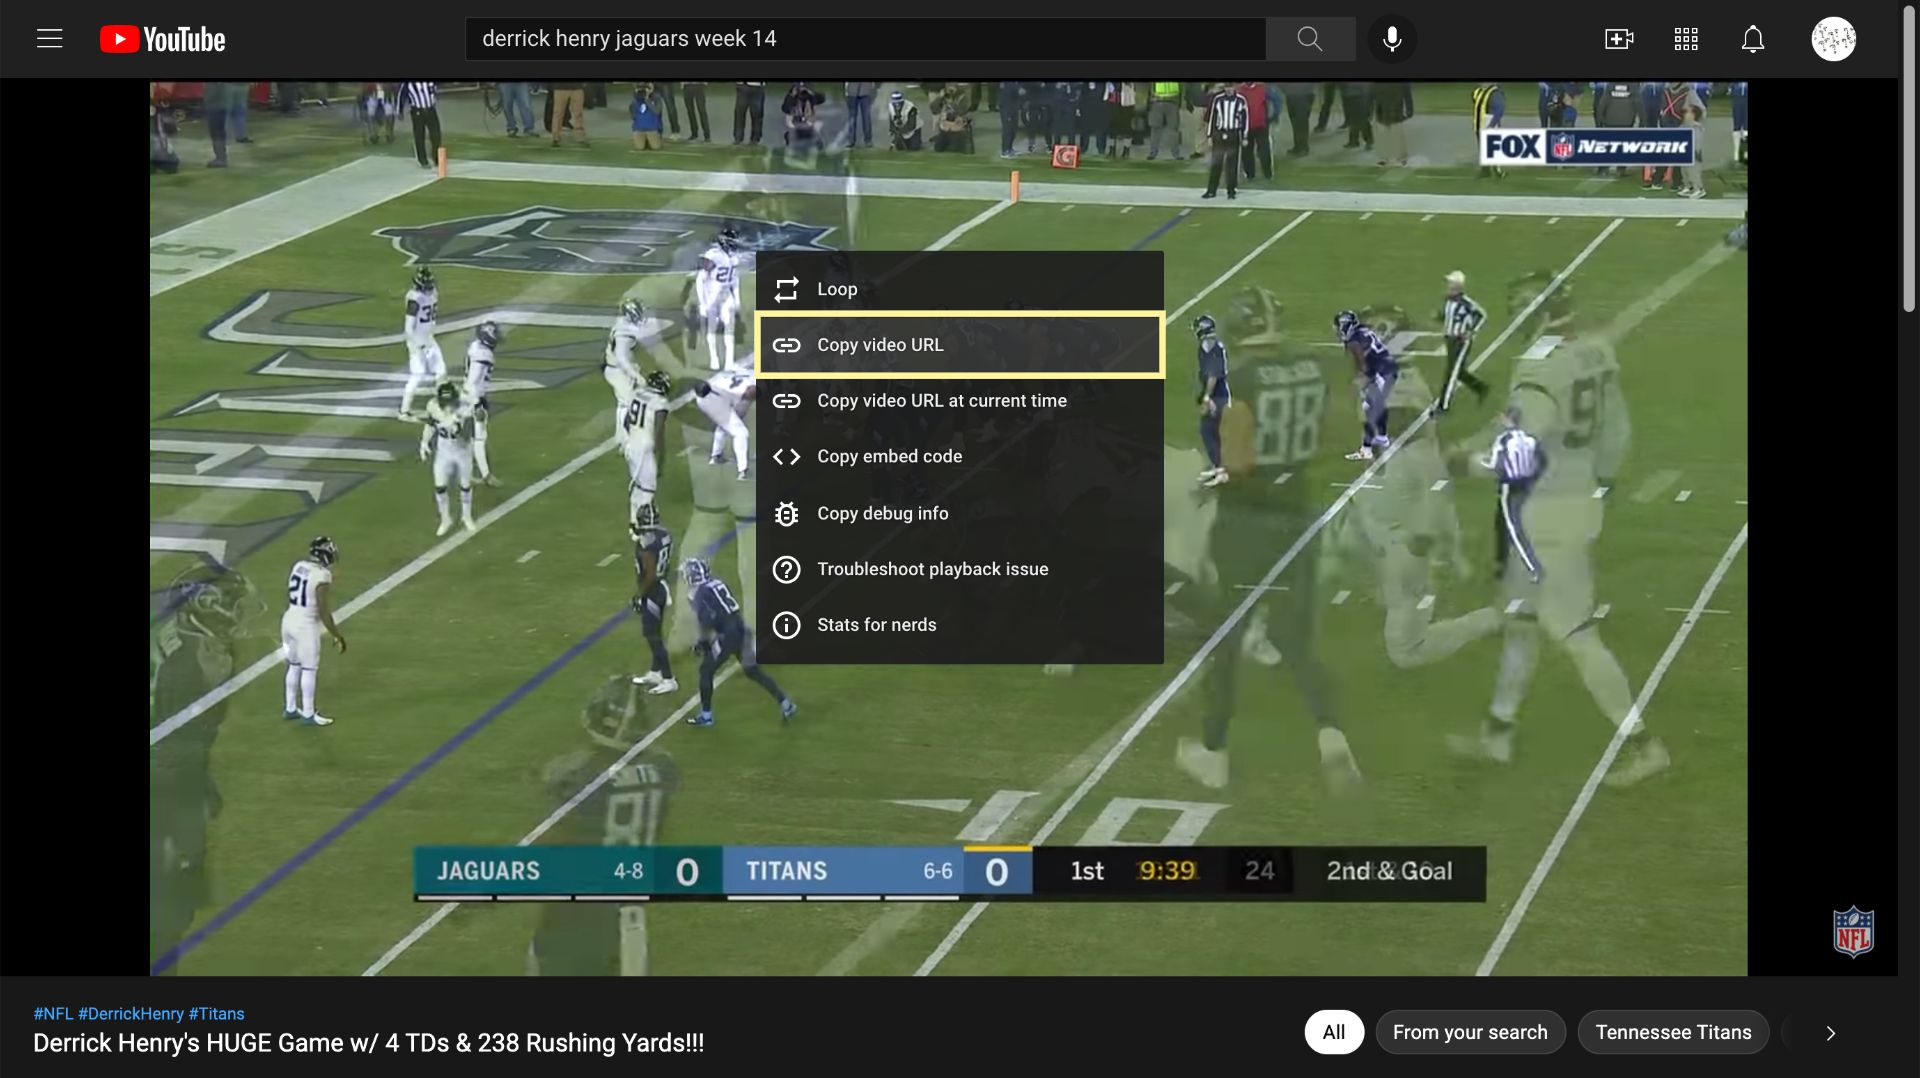Show Stats for nerds

(x=958, y=625)
